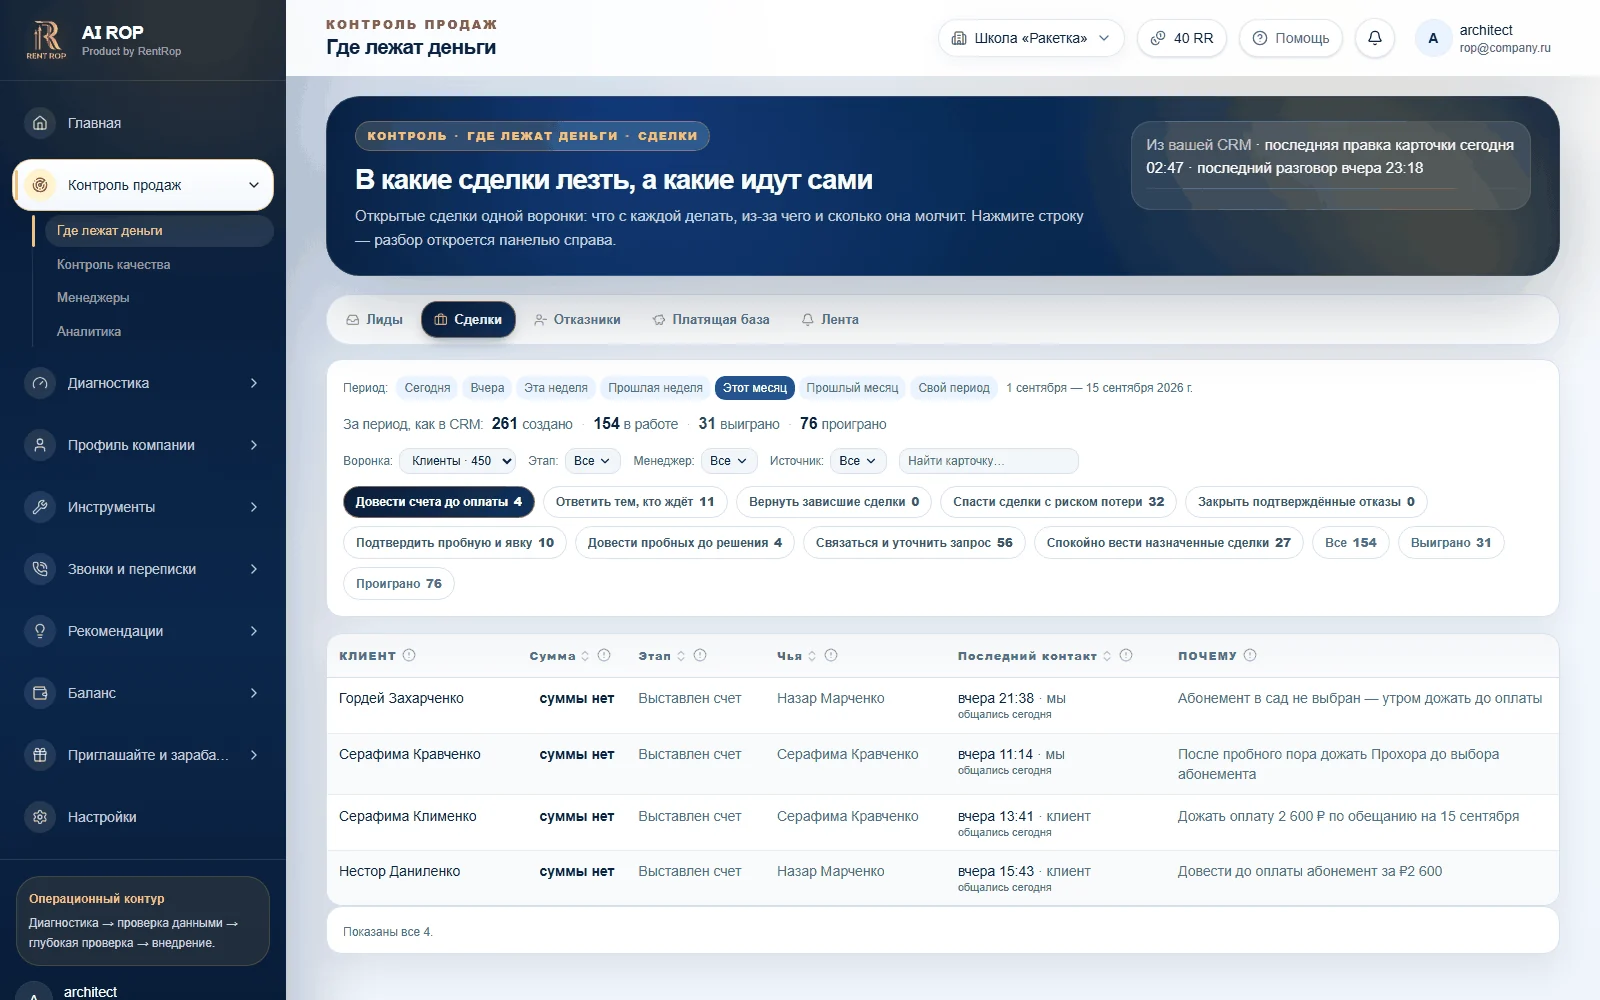Open the Этап filter dropdown
Screen dimensions: 1600x1000
(x=593, y=461)
